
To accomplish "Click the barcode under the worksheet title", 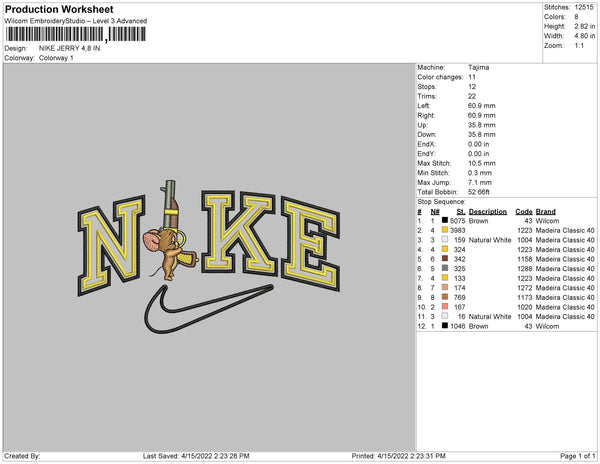I will pos(75,34).
